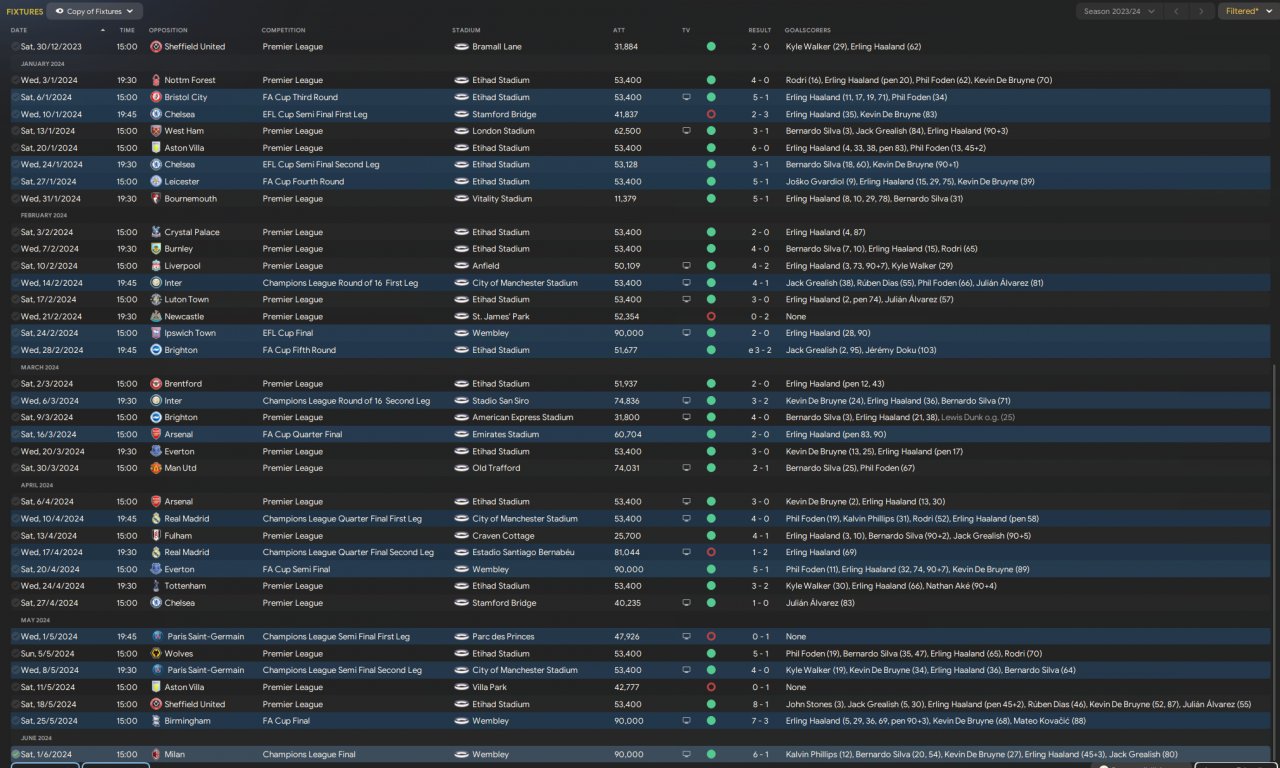Open the Copy of Fixtures view dropdown
1280x768 pixels.
(x=95, y=11)
